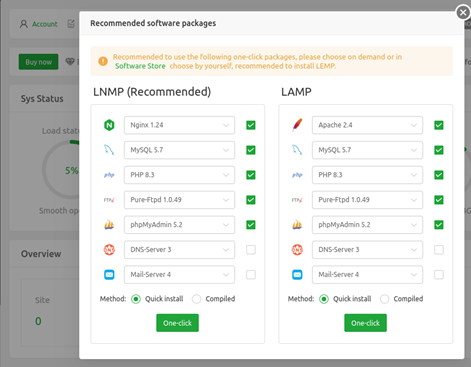Screen dimensions: 471x367
Task: Uncheck the Nginx 1.24 checkbox
Action: tap(251, 125)
